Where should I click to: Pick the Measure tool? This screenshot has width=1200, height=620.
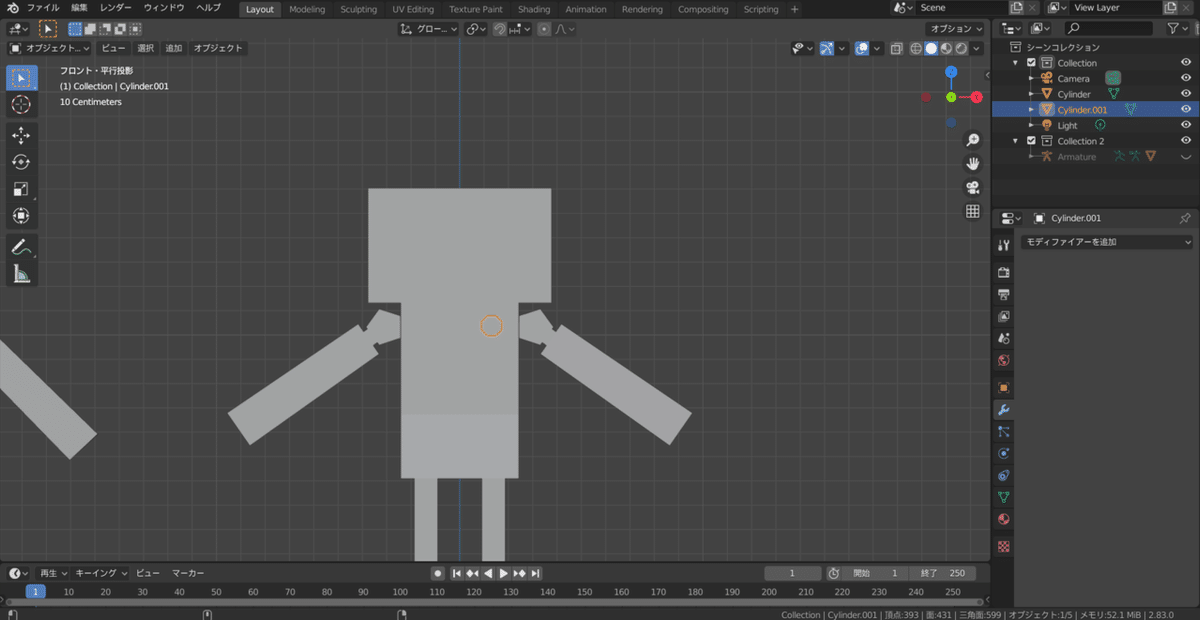[21, 273]
